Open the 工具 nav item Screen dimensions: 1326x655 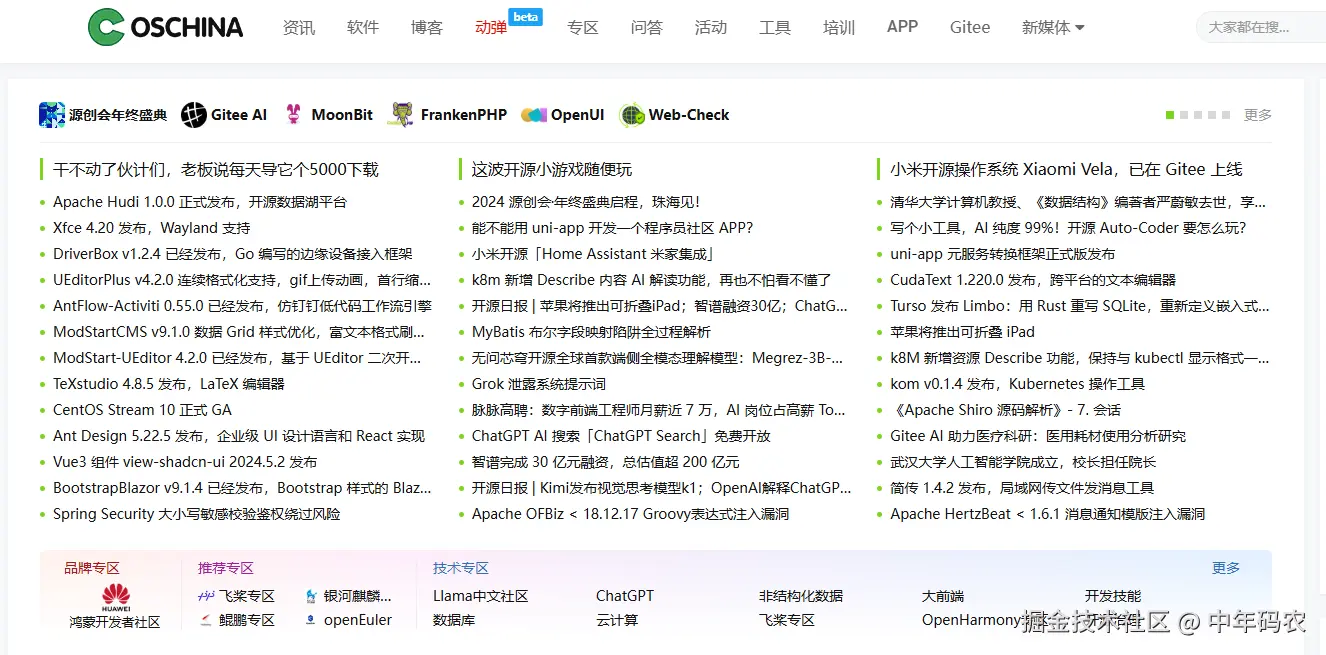[x=775, y=27]
